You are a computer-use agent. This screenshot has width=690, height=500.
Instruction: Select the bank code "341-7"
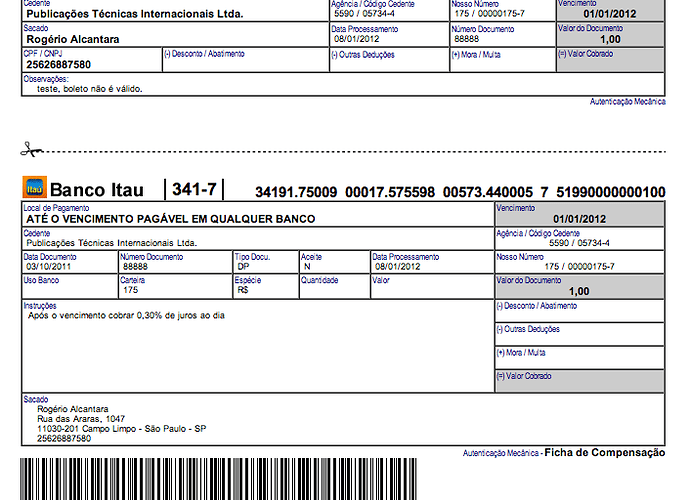[194, 189]
